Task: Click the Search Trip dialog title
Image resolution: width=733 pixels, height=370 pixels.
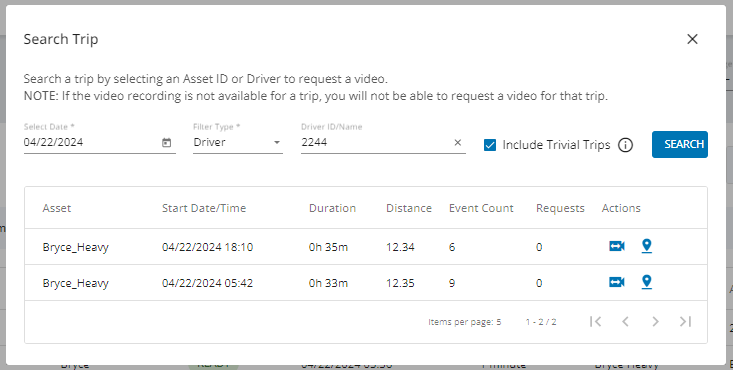Action: (x=61, y=39)
